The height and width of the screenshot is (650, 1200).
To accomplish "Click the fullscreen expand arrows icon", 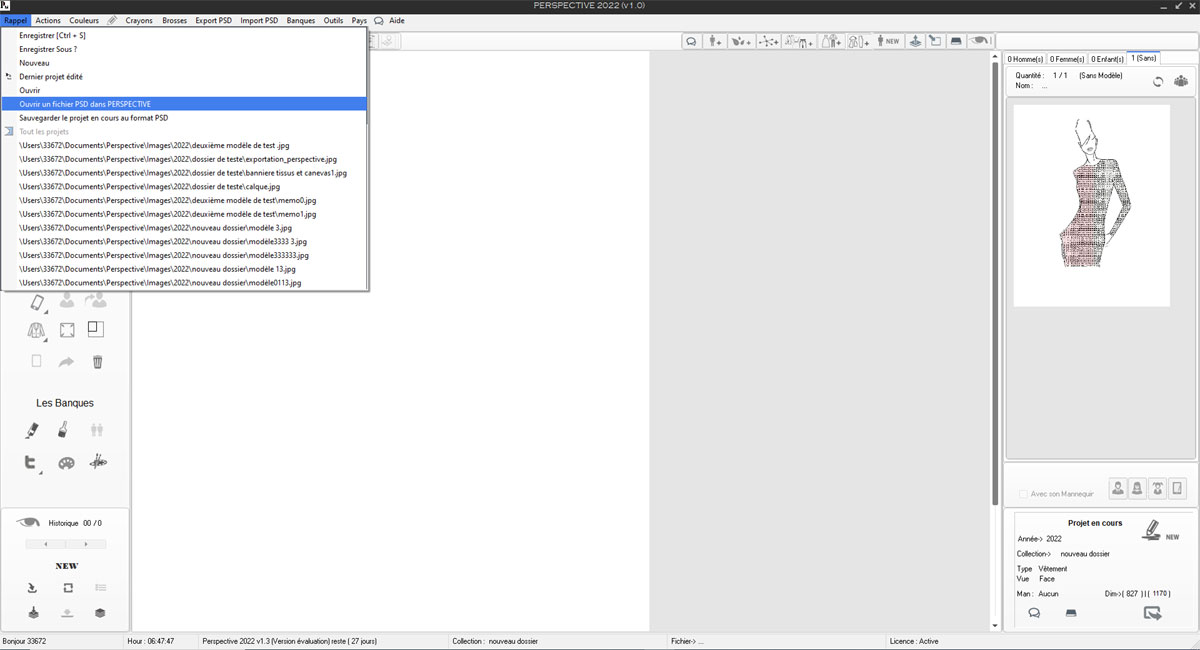I will 67,330.
